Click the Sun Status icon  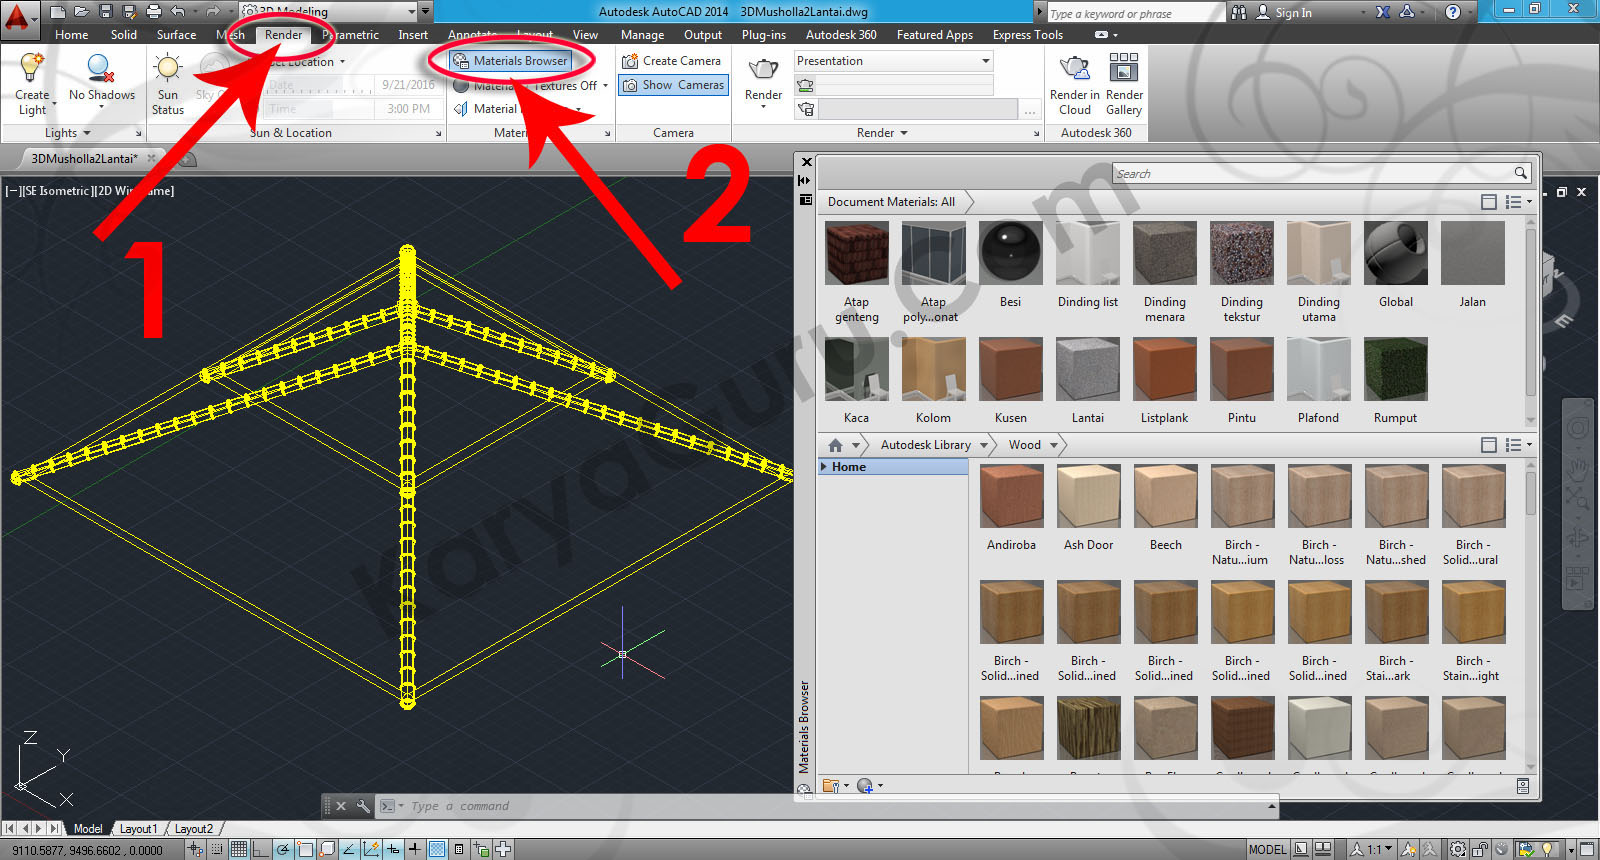(167, 68)
